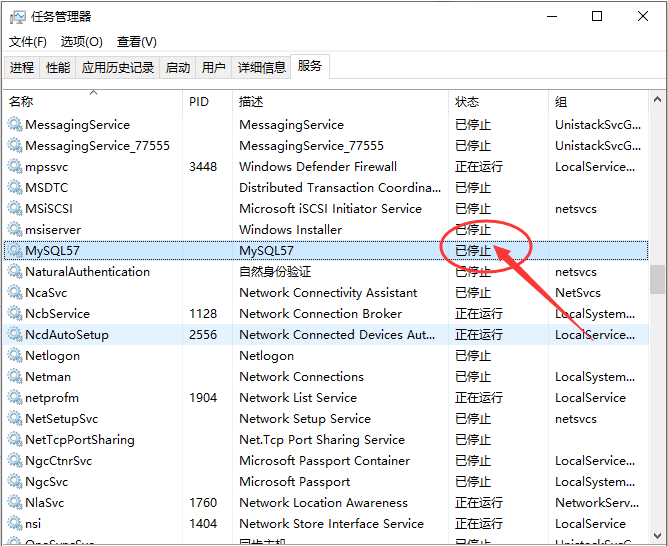Viewport: 668px width, 546px height.
Task: Click the gear icon next to mpssvc
Action: (x=14, y=167)
